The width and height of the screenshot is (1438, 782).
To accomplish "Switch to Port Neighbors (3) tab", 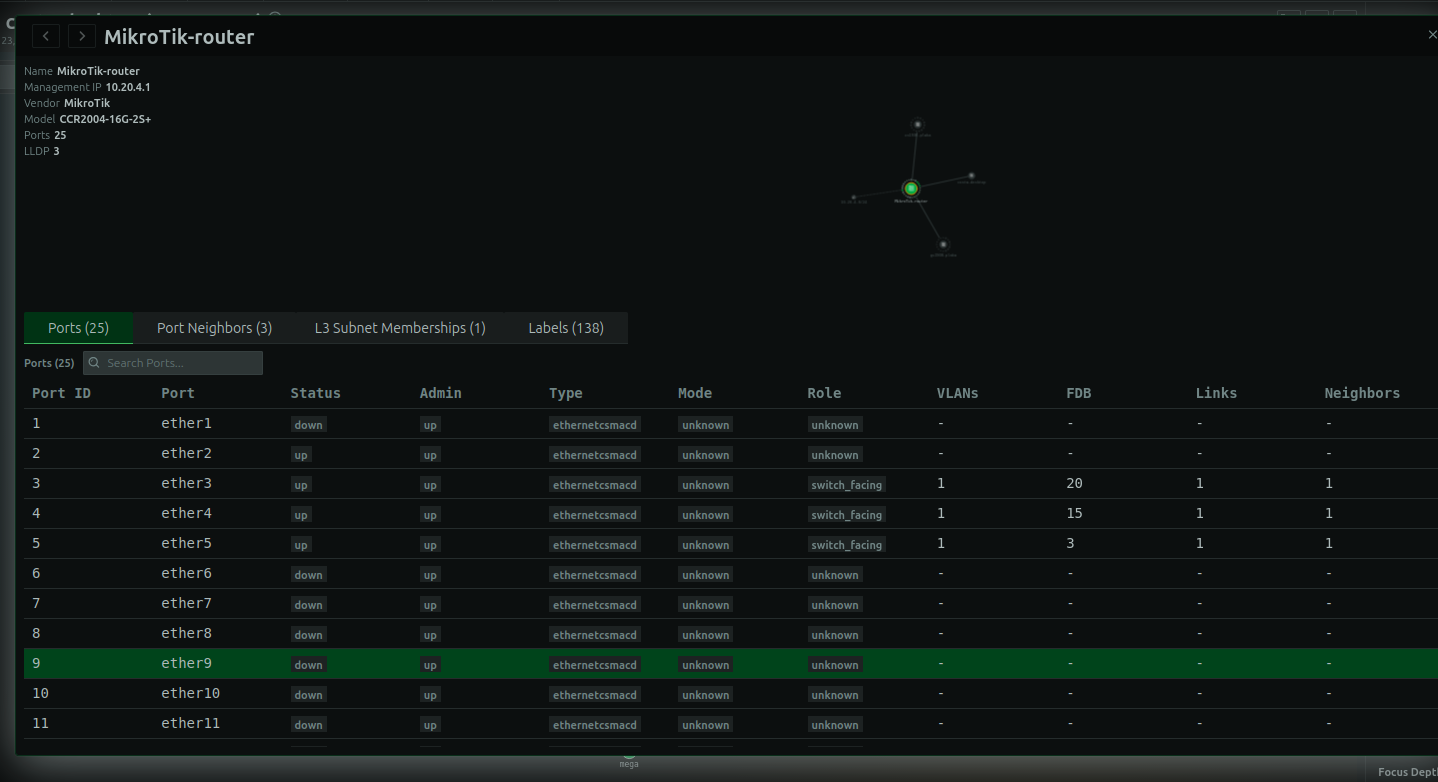I will [x=214, y=328].
